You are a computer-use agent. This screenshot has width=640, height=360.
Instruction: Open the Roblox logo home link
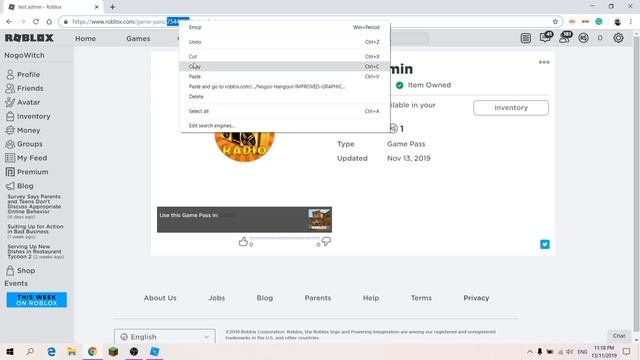point(29,38)
